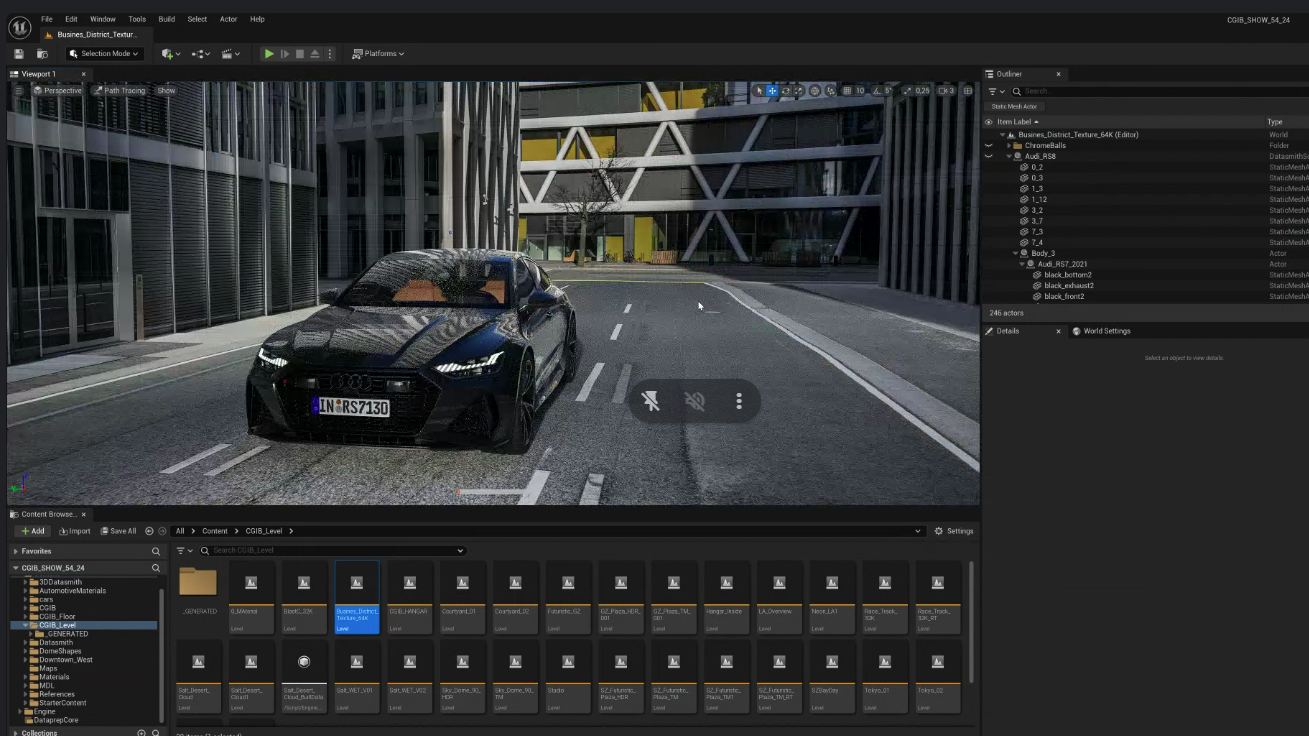Viewport: 1309px width, 736px height.
Task: Expand the Favorites section in Content Browser
Action: (16, 551)
